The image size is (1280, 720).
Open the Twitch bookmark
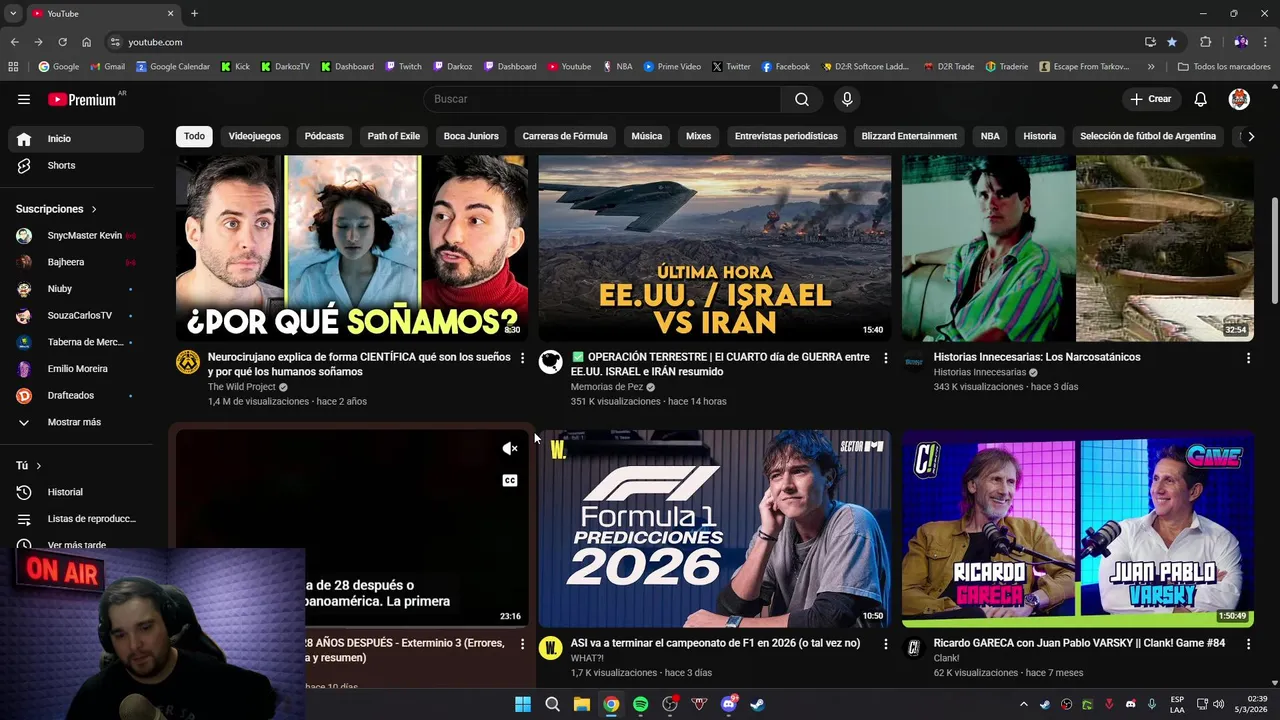403,67
